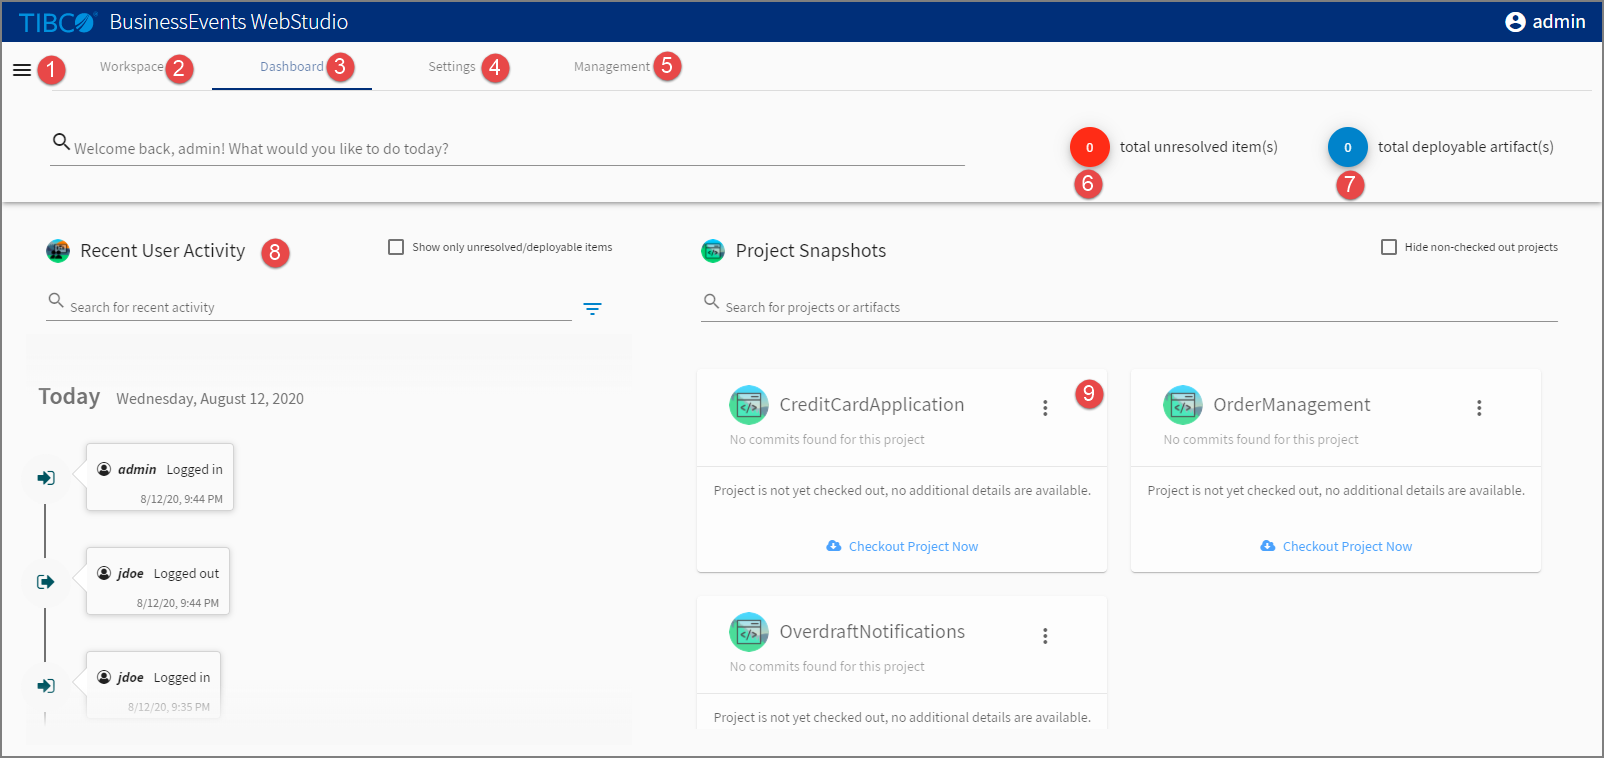This screenshot has width=1604, height=758.
Task: Switch to the Workspace tab
Action: pyautogui.click(x=131, y=67)
